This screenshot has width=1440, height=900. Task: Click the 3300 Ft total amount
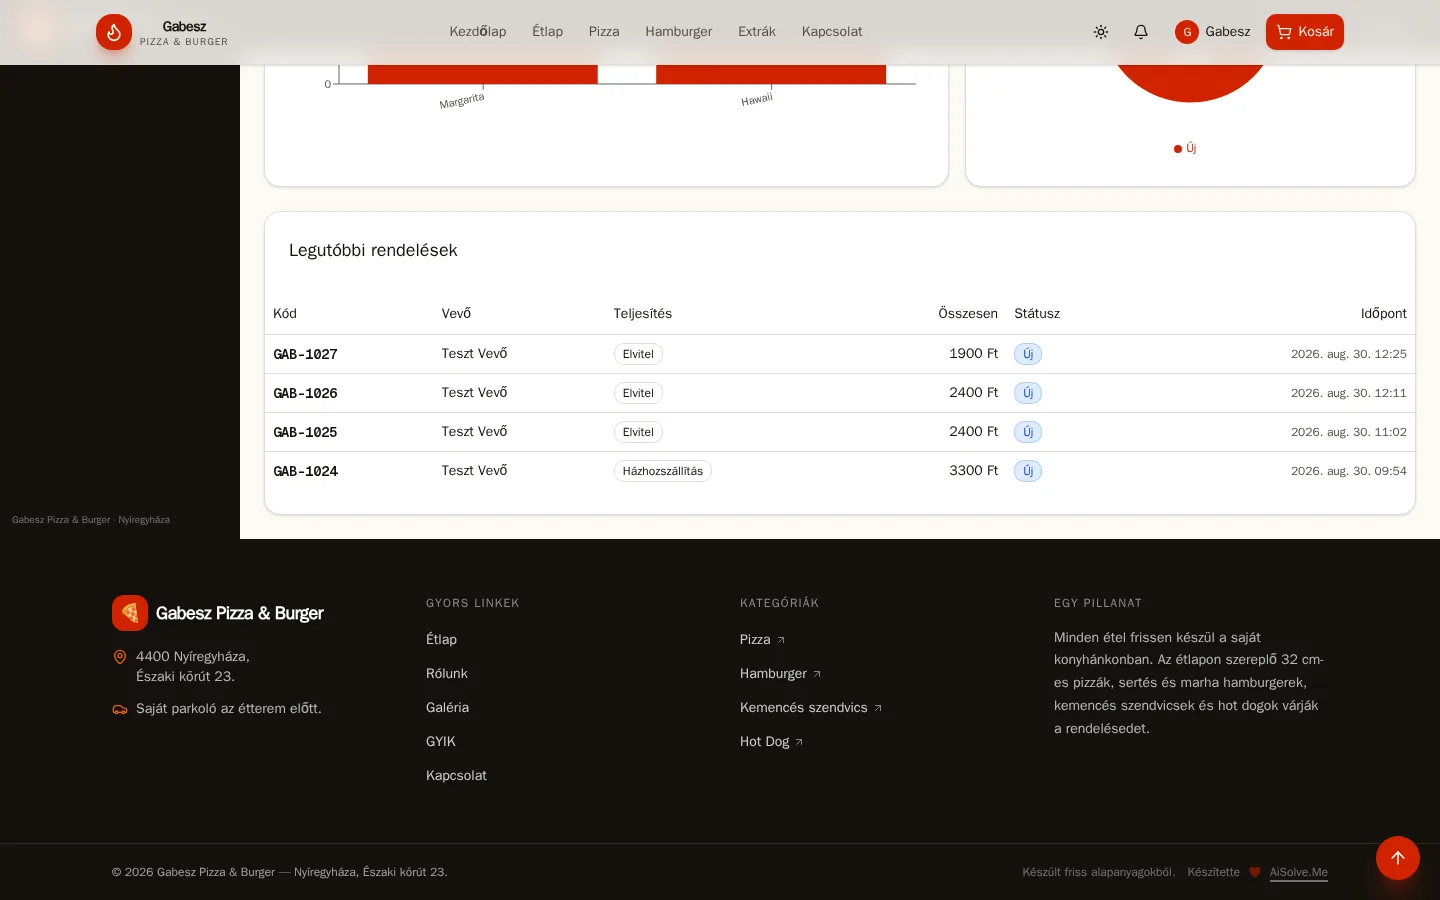pyautogui.click(x=974, y=470)
